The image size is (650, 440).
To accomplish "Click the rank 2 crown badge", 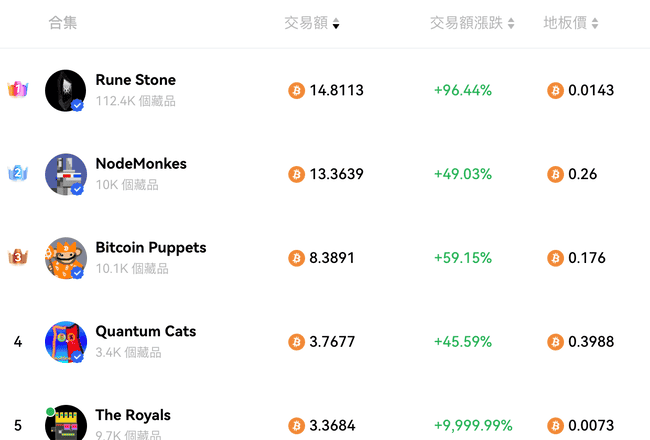I will coord(18,173).
